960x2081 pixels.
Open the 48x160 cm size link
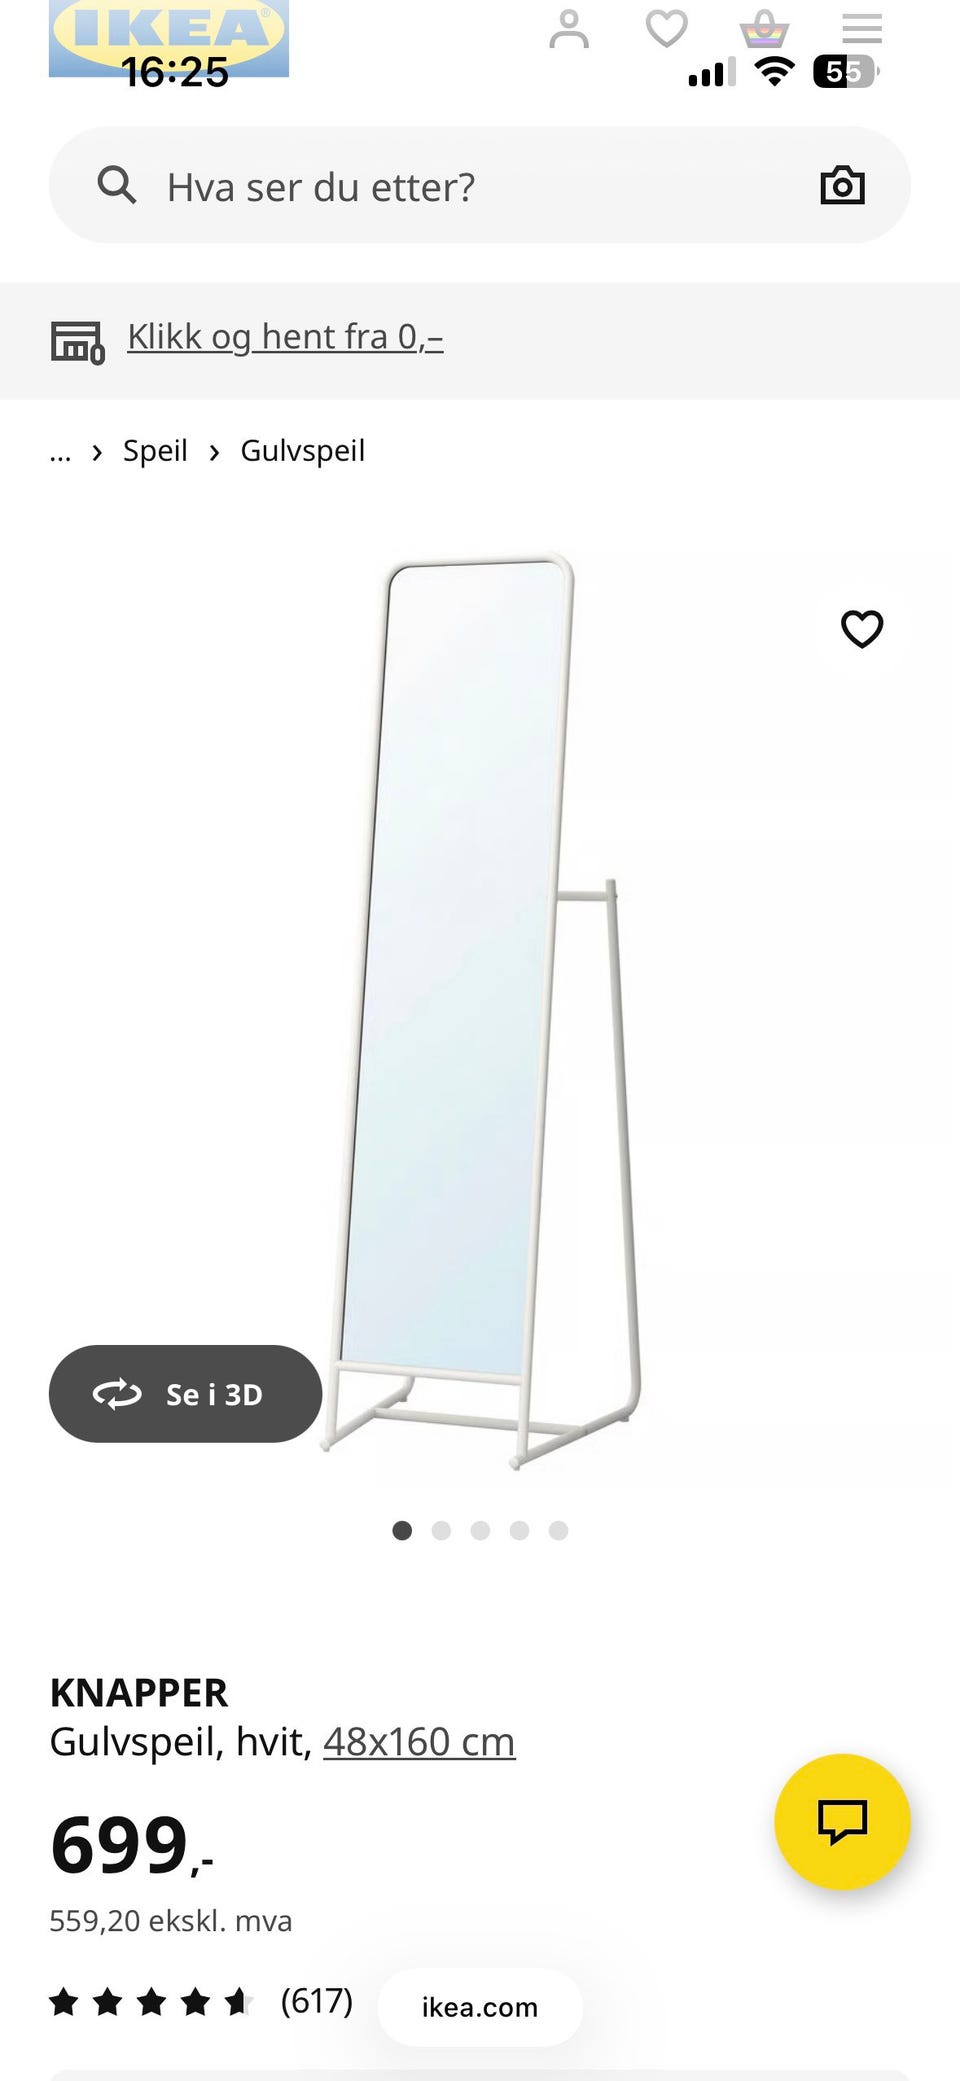(x=419, y=1742)
